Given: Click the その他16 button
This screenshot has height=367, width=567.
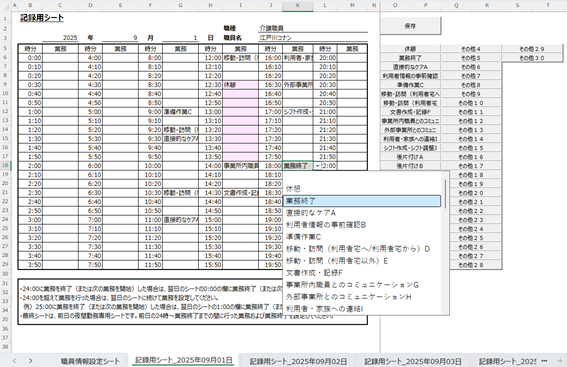Looking at the screenshot, I should (x=471, y=157).
